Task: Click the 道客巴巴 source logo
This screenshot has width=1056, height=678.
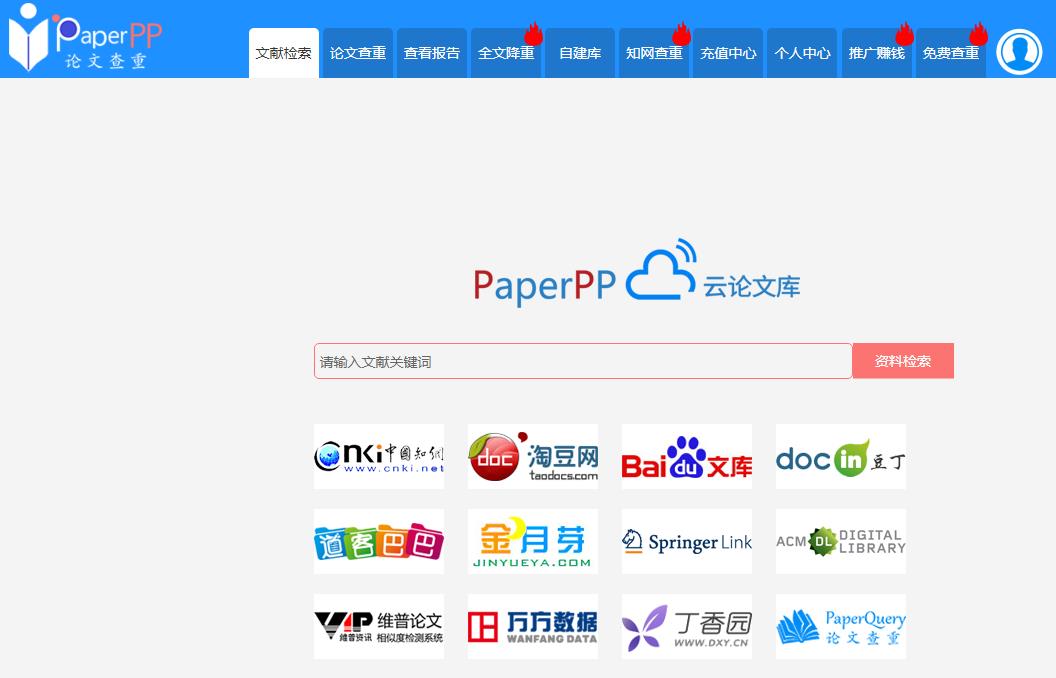Action: click(x=378, y=542)
